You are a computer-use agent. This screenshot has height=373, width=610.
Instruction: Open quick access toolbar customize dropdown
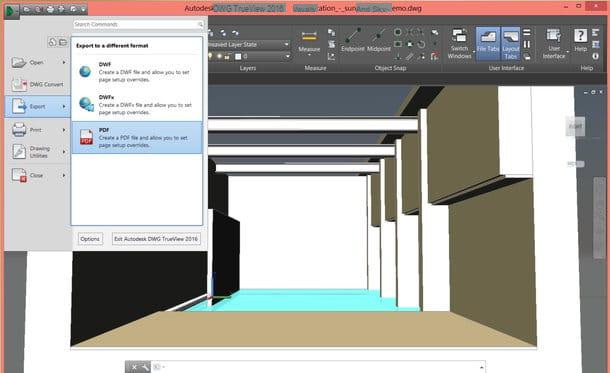pyautogui.click(x=83, y=9)
